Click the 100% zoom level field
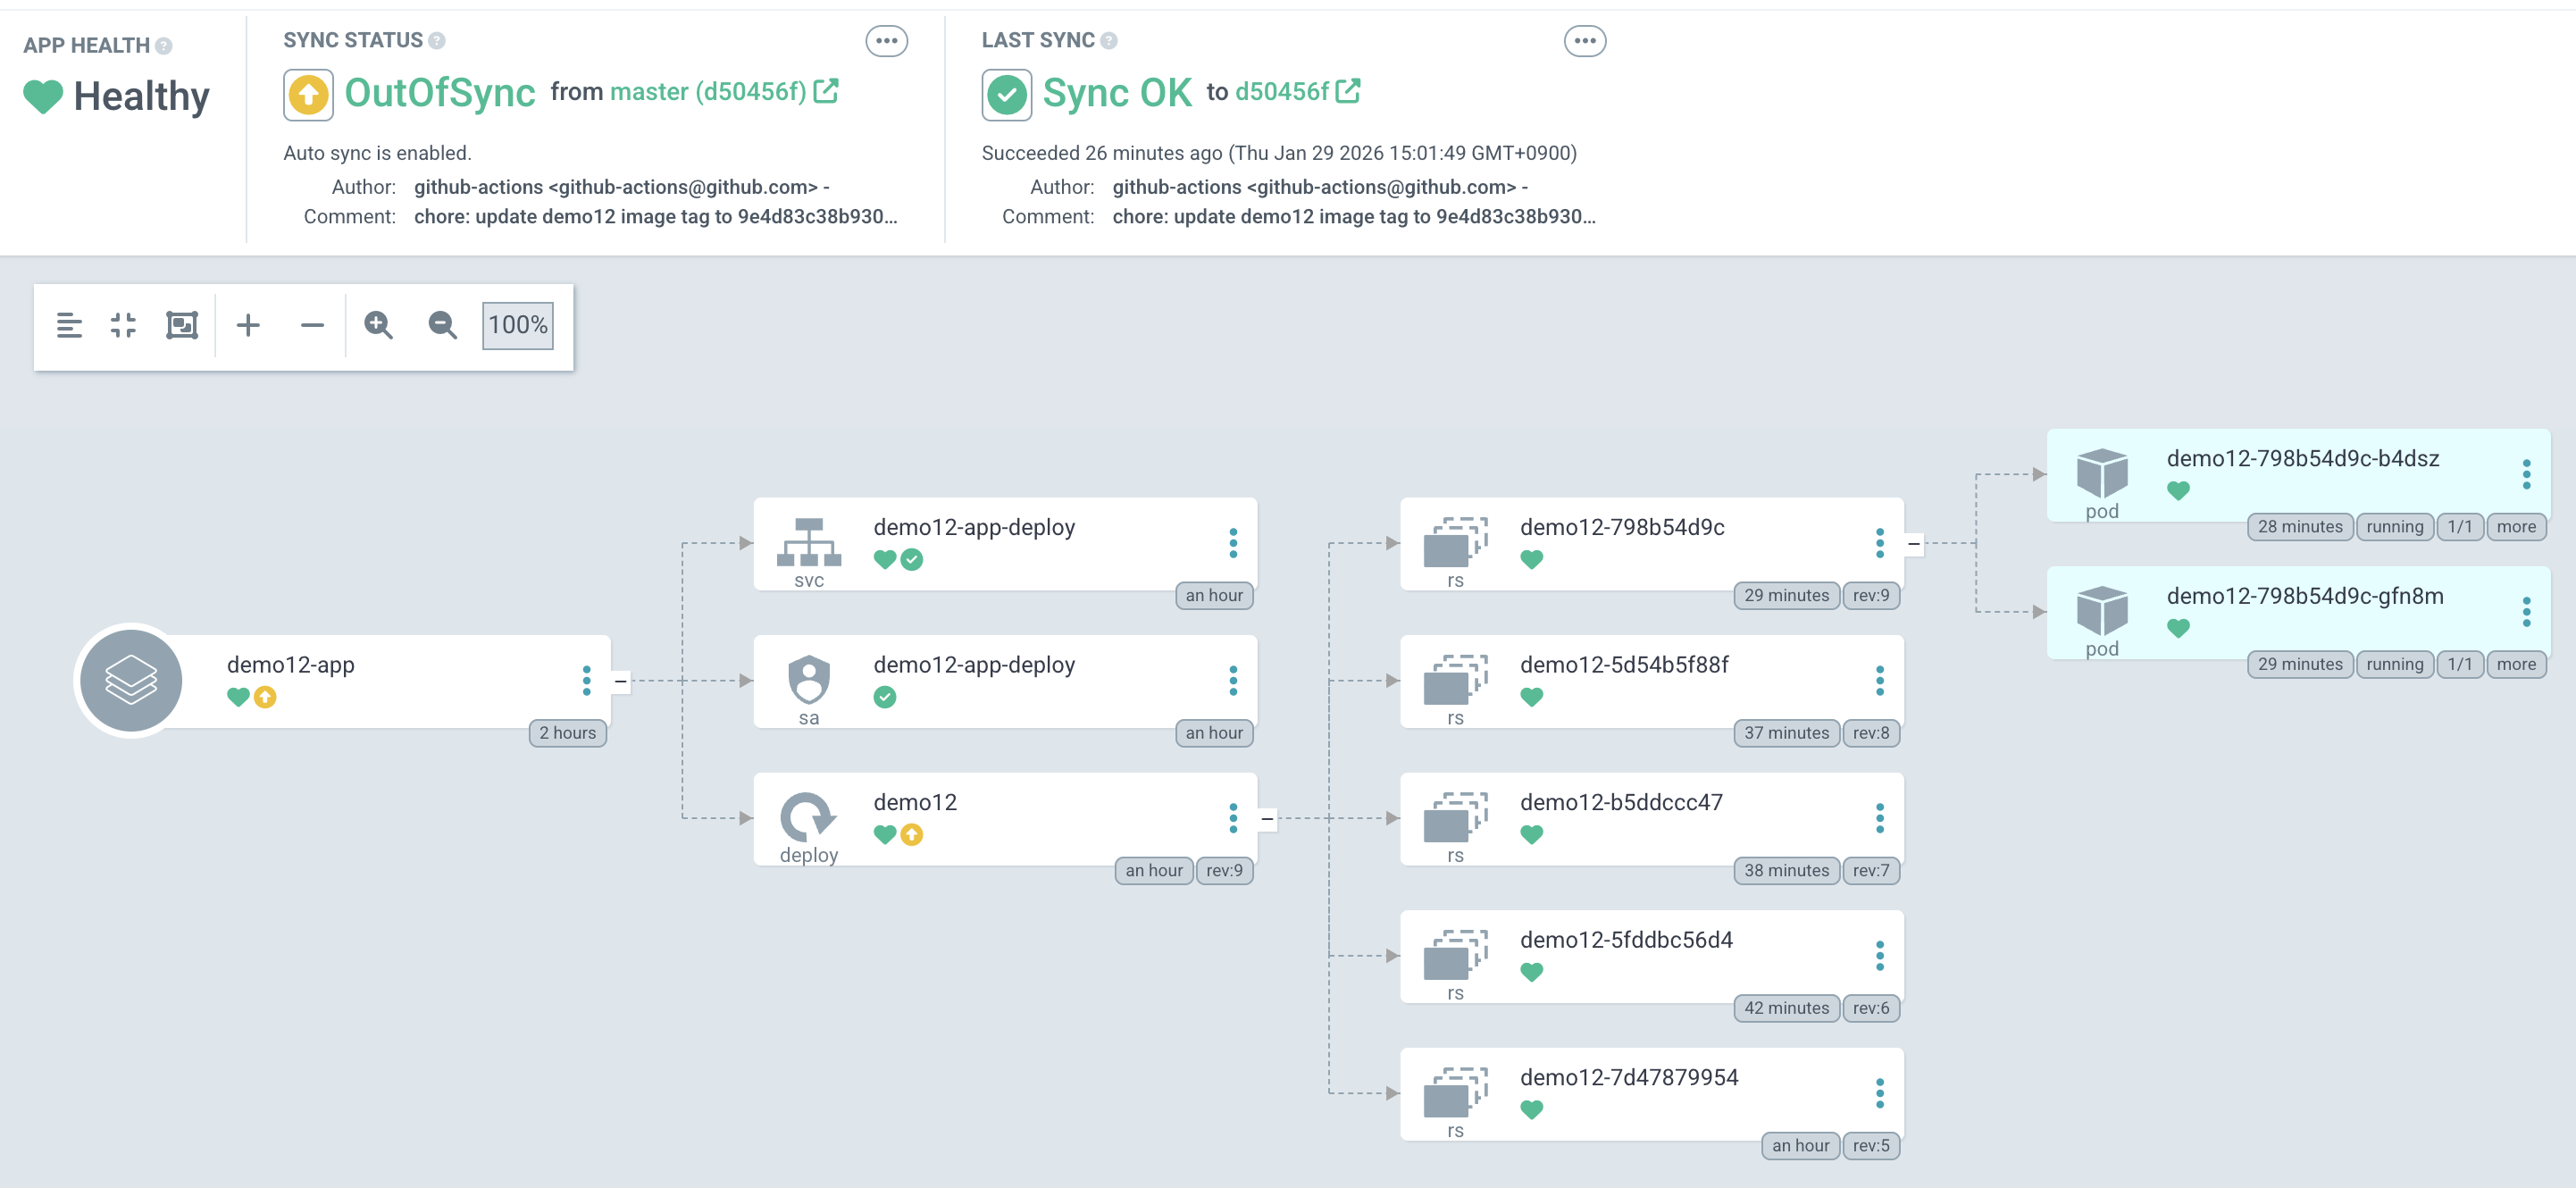 click(517, 325)
